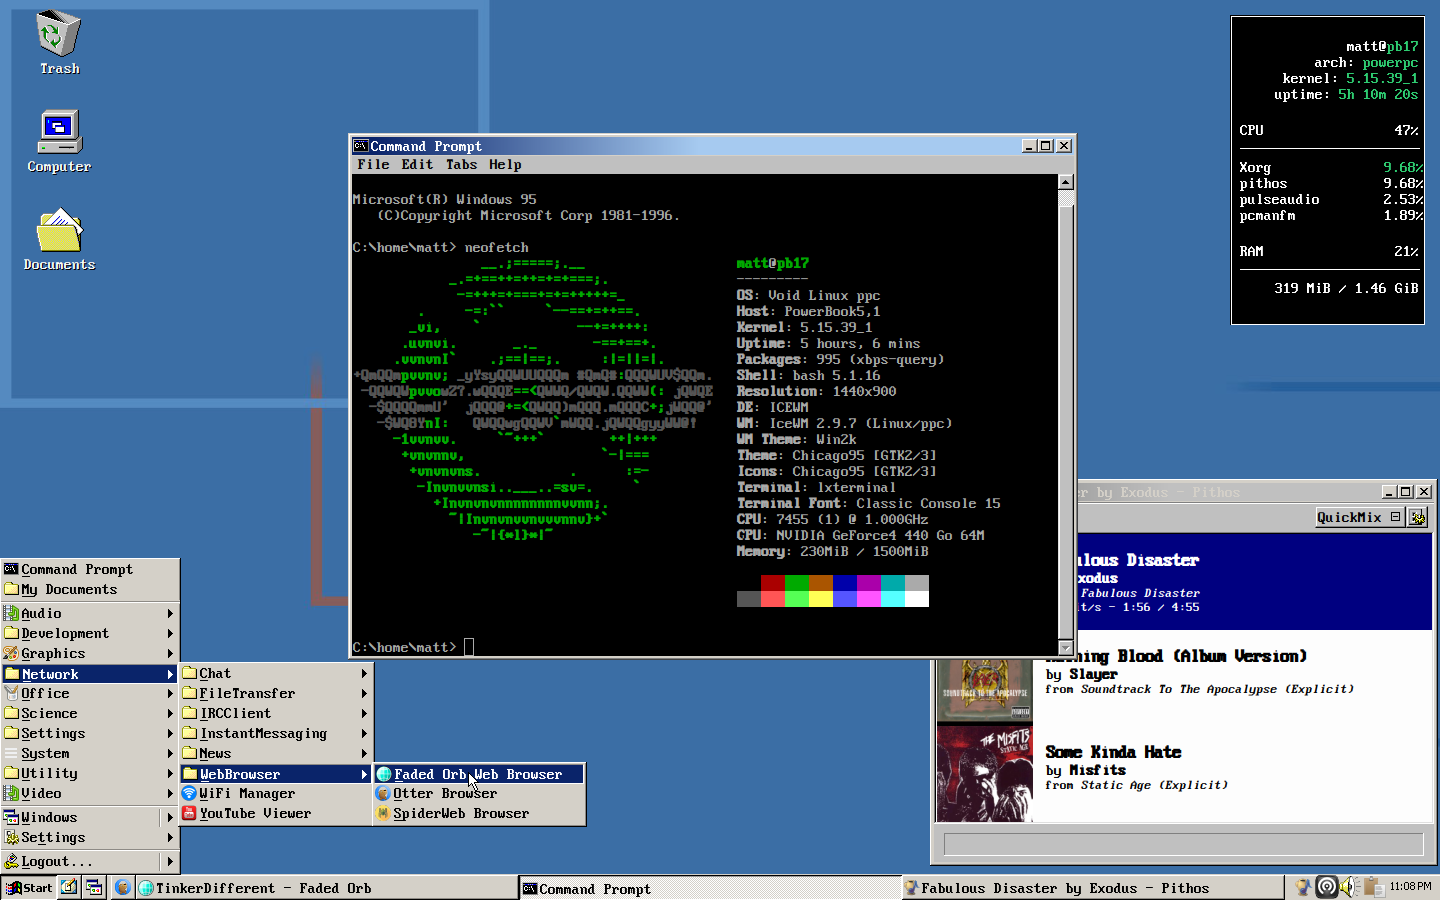
Task: Click the Pithos preferences gear icon
Action: click(x=1417, y=517)
